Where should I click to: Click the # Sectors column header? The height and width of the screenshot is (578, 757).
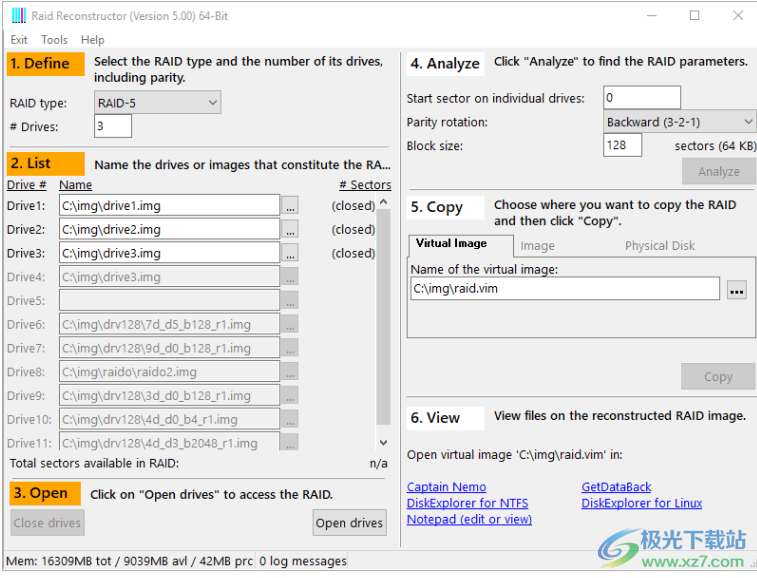click(365, 185)
